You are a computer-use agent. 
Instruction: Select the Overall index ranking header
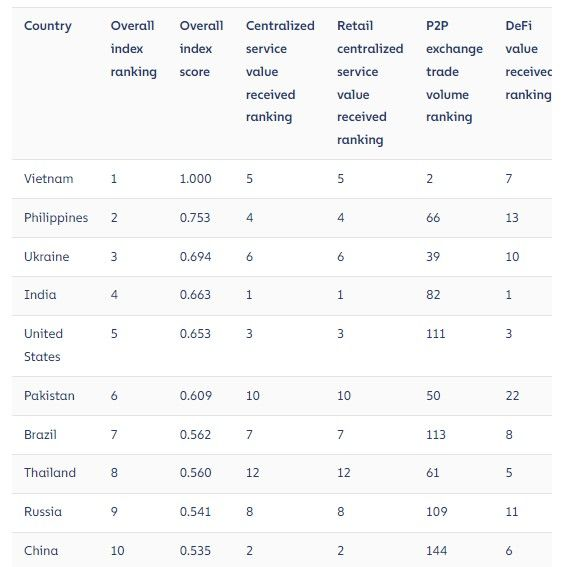pos(133,49)
